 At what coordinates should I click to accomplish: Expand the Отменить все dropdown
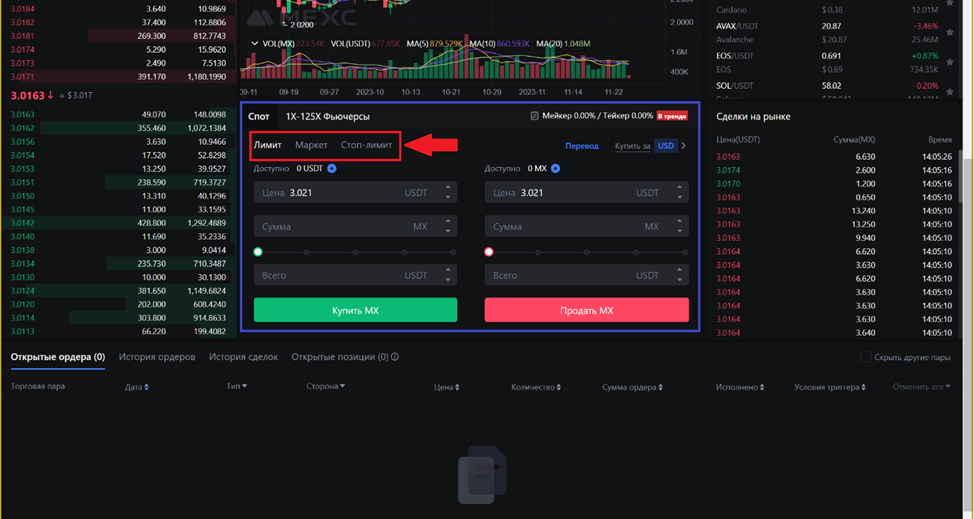click(945, 387)
